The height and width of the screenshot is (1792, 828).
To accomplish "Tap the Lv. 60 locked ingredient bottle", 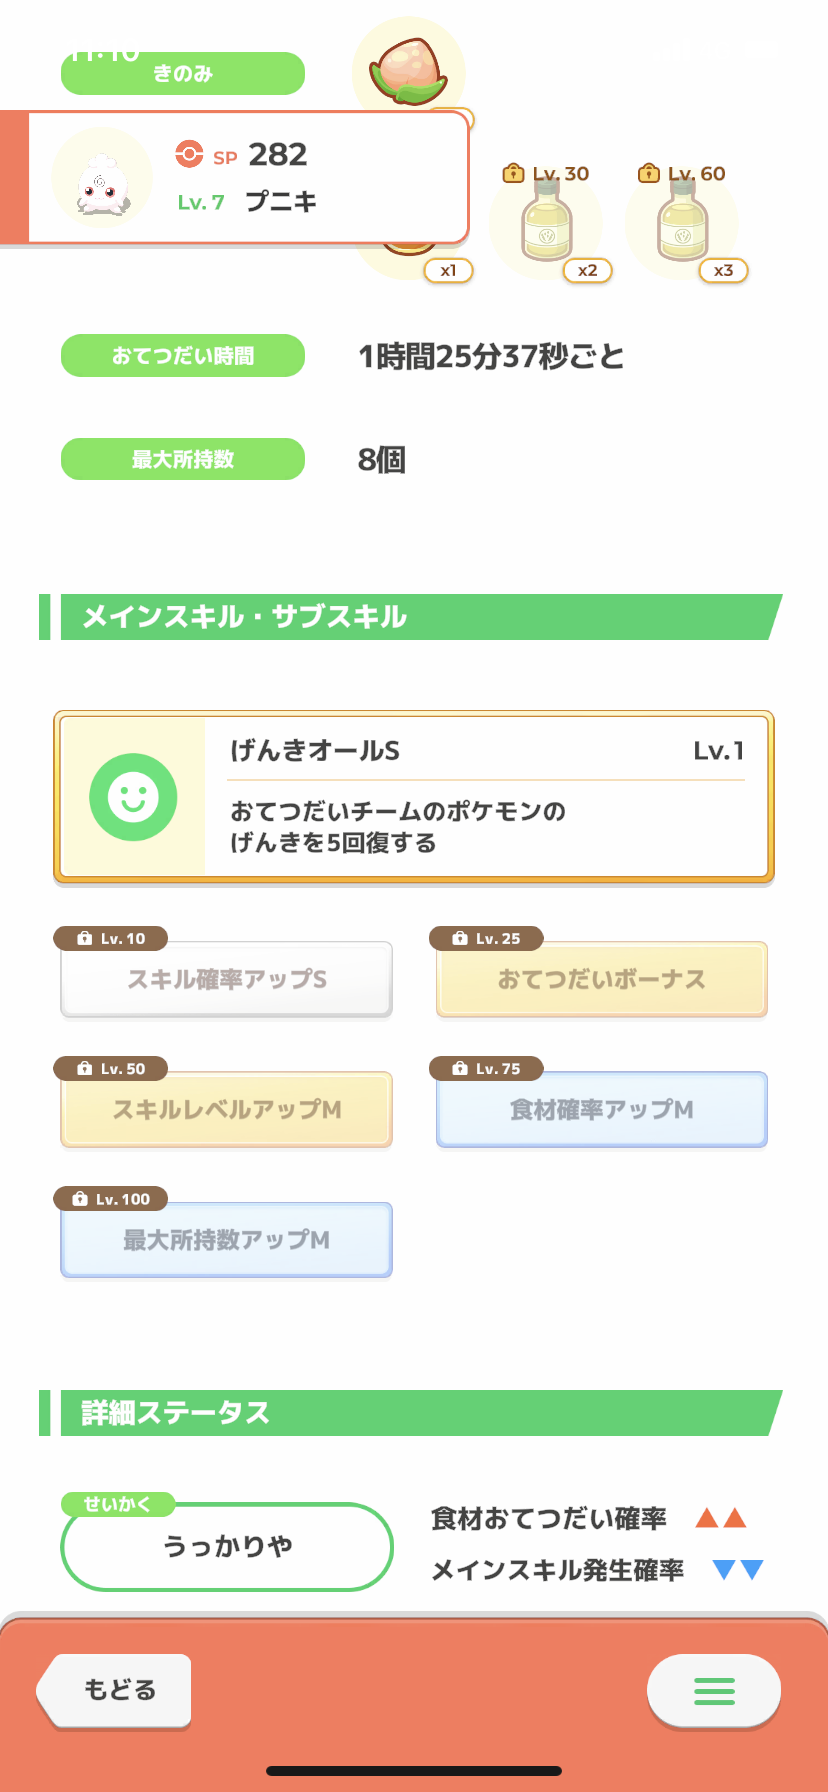I will tap(682, 222).
